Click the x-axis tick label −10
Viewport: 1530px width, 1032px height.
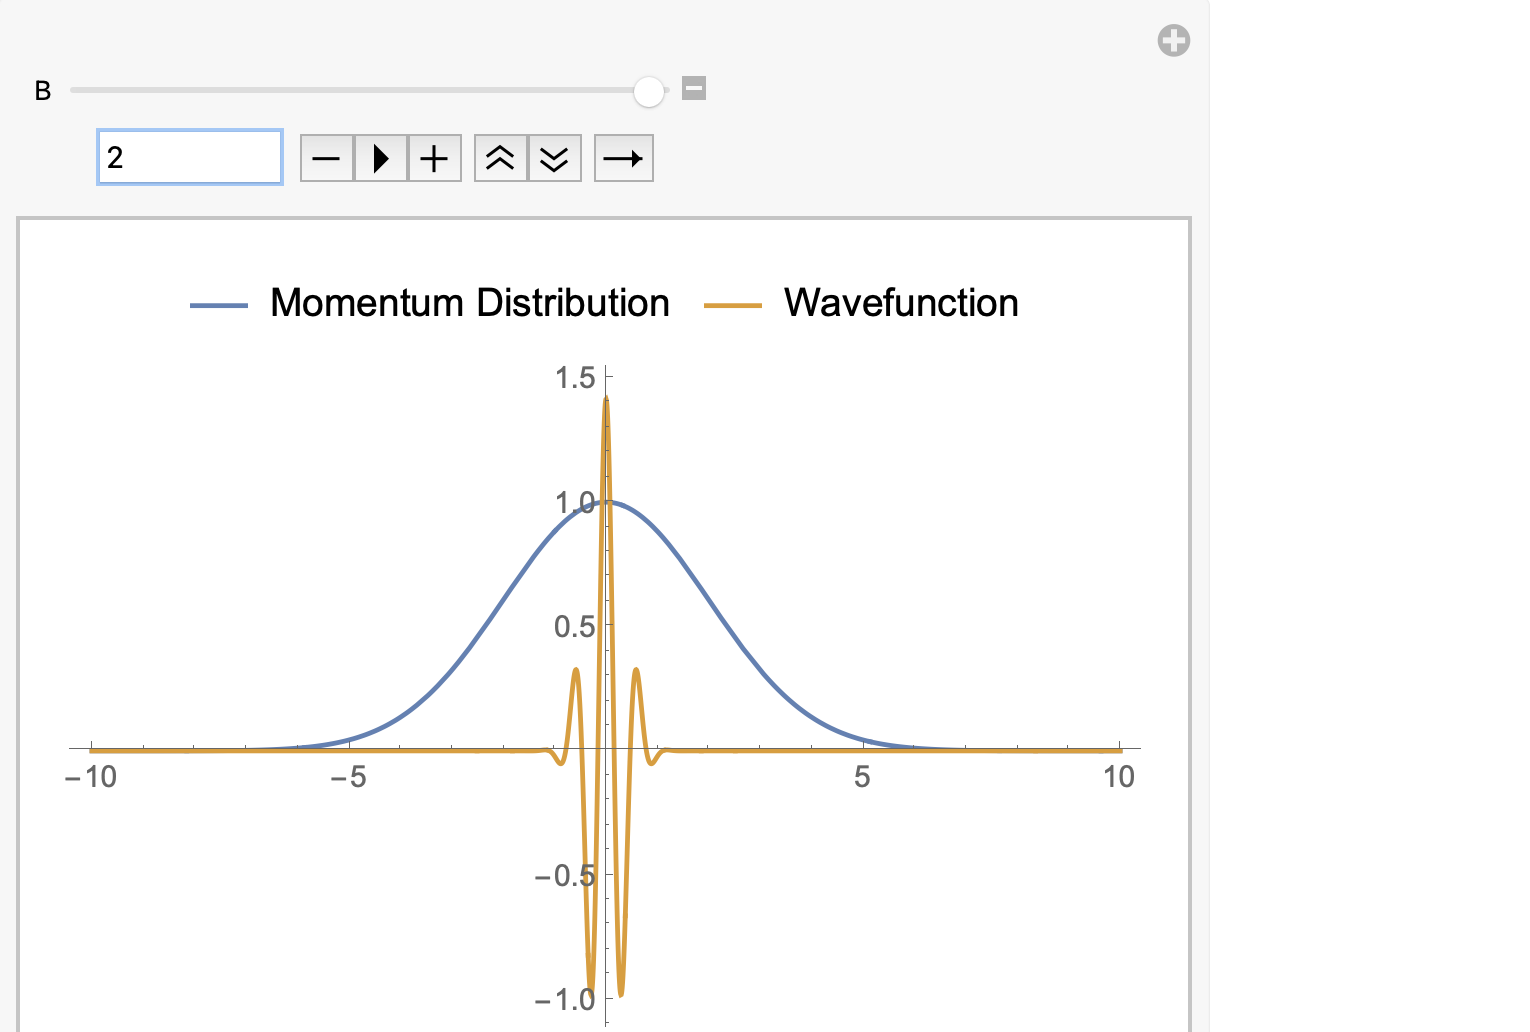pos(91,777)
